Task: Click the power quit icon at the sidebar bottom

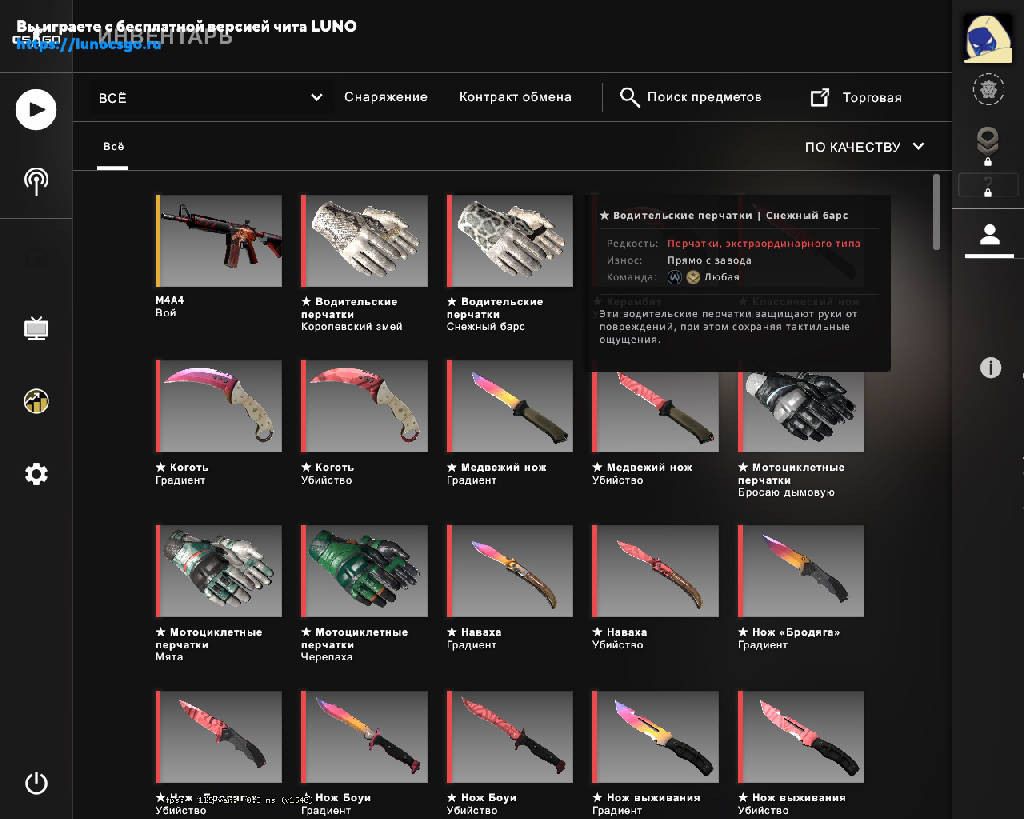Action: click(x=36, y=783)
